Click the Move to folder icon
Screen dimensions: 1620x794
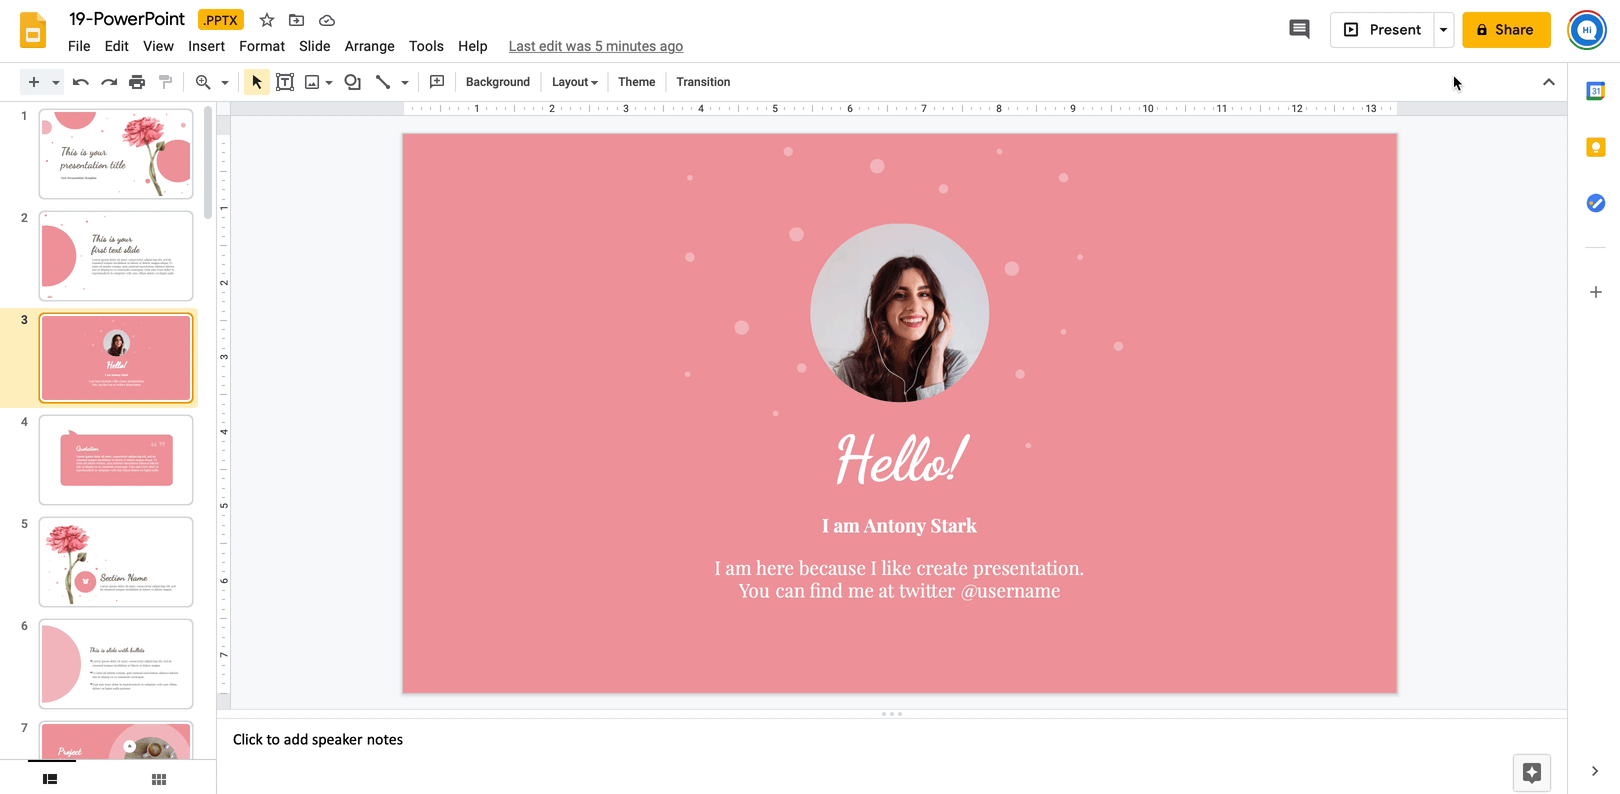pos(297,20)
